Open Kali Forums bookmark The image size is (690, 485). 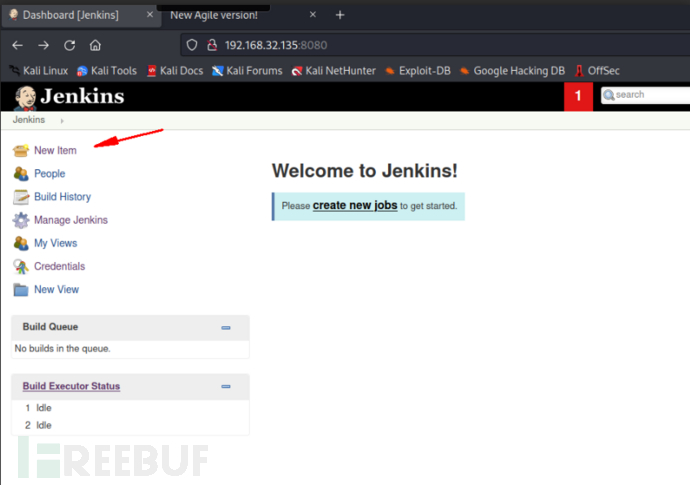247,71
